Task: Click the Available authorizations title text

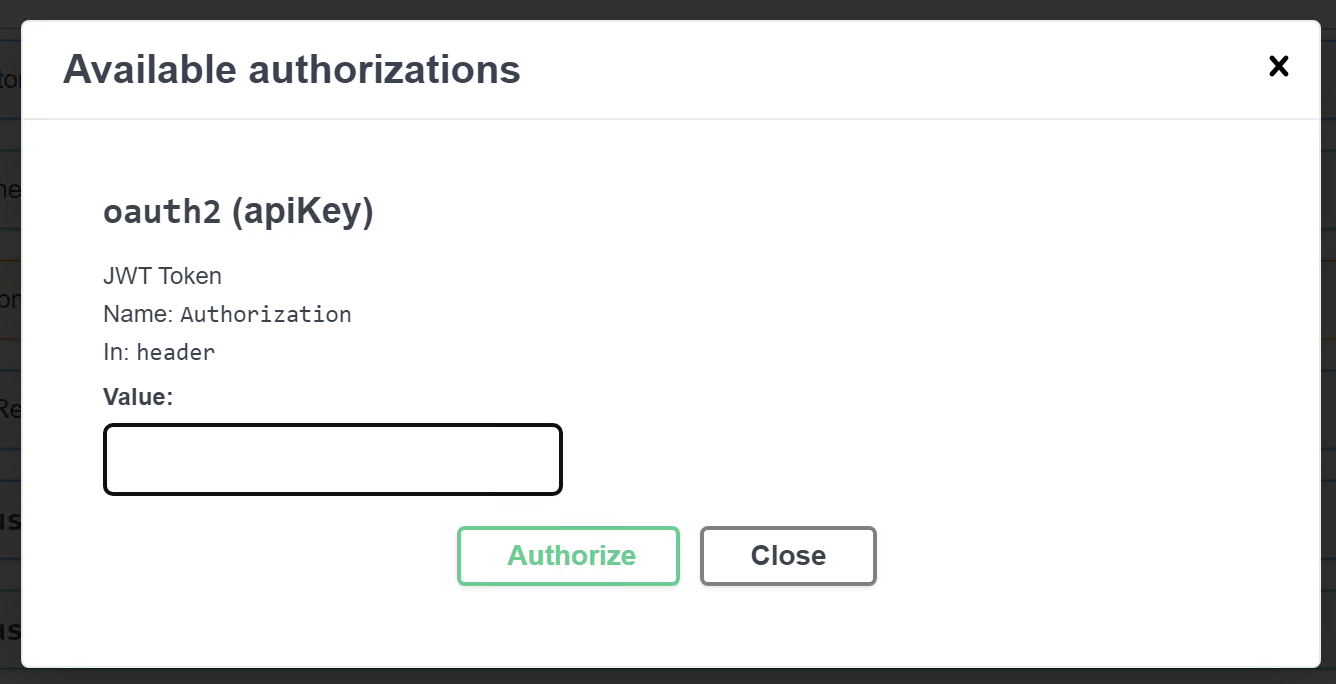Action: click(x=291, y=69)
